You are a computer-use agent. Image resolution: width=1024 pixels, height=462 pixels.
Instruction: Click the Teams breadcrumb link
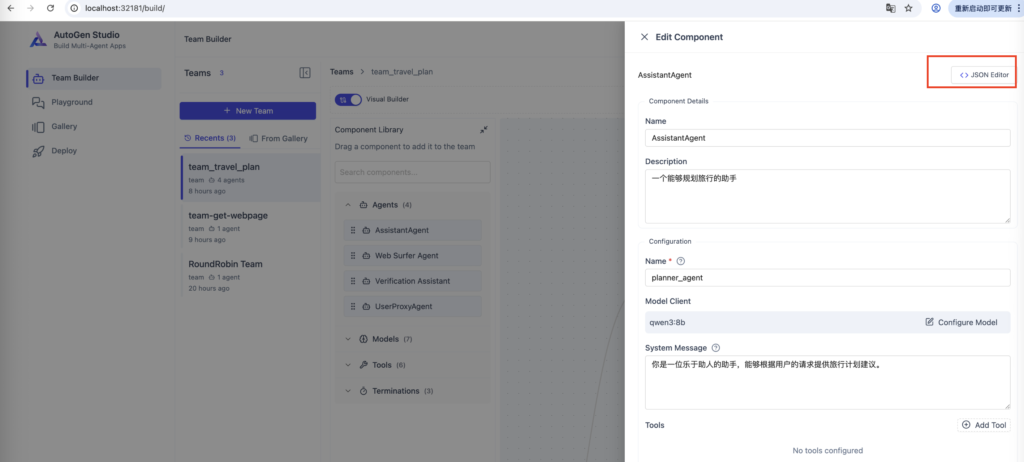[x=342, y=72]
